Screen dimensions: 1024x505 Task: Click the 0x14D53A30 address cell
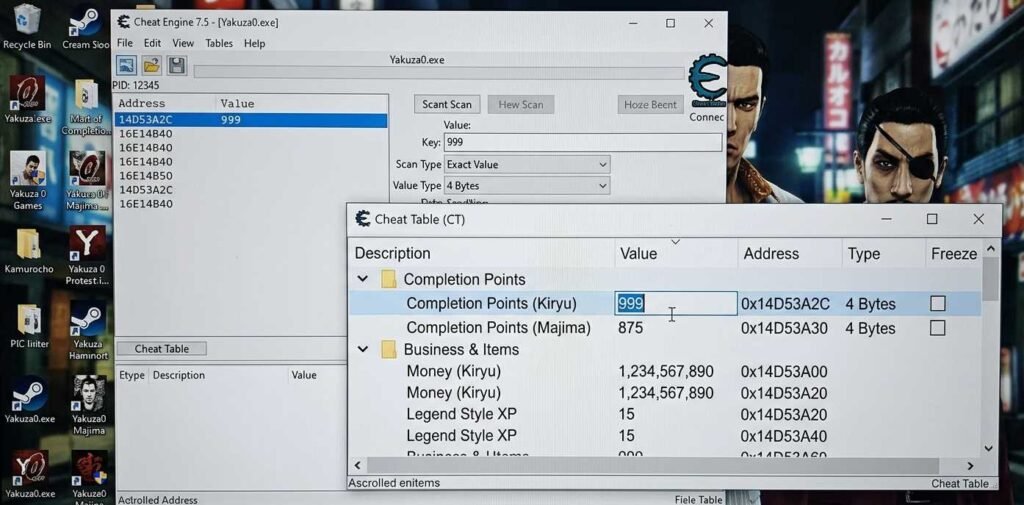pos(784,327)
